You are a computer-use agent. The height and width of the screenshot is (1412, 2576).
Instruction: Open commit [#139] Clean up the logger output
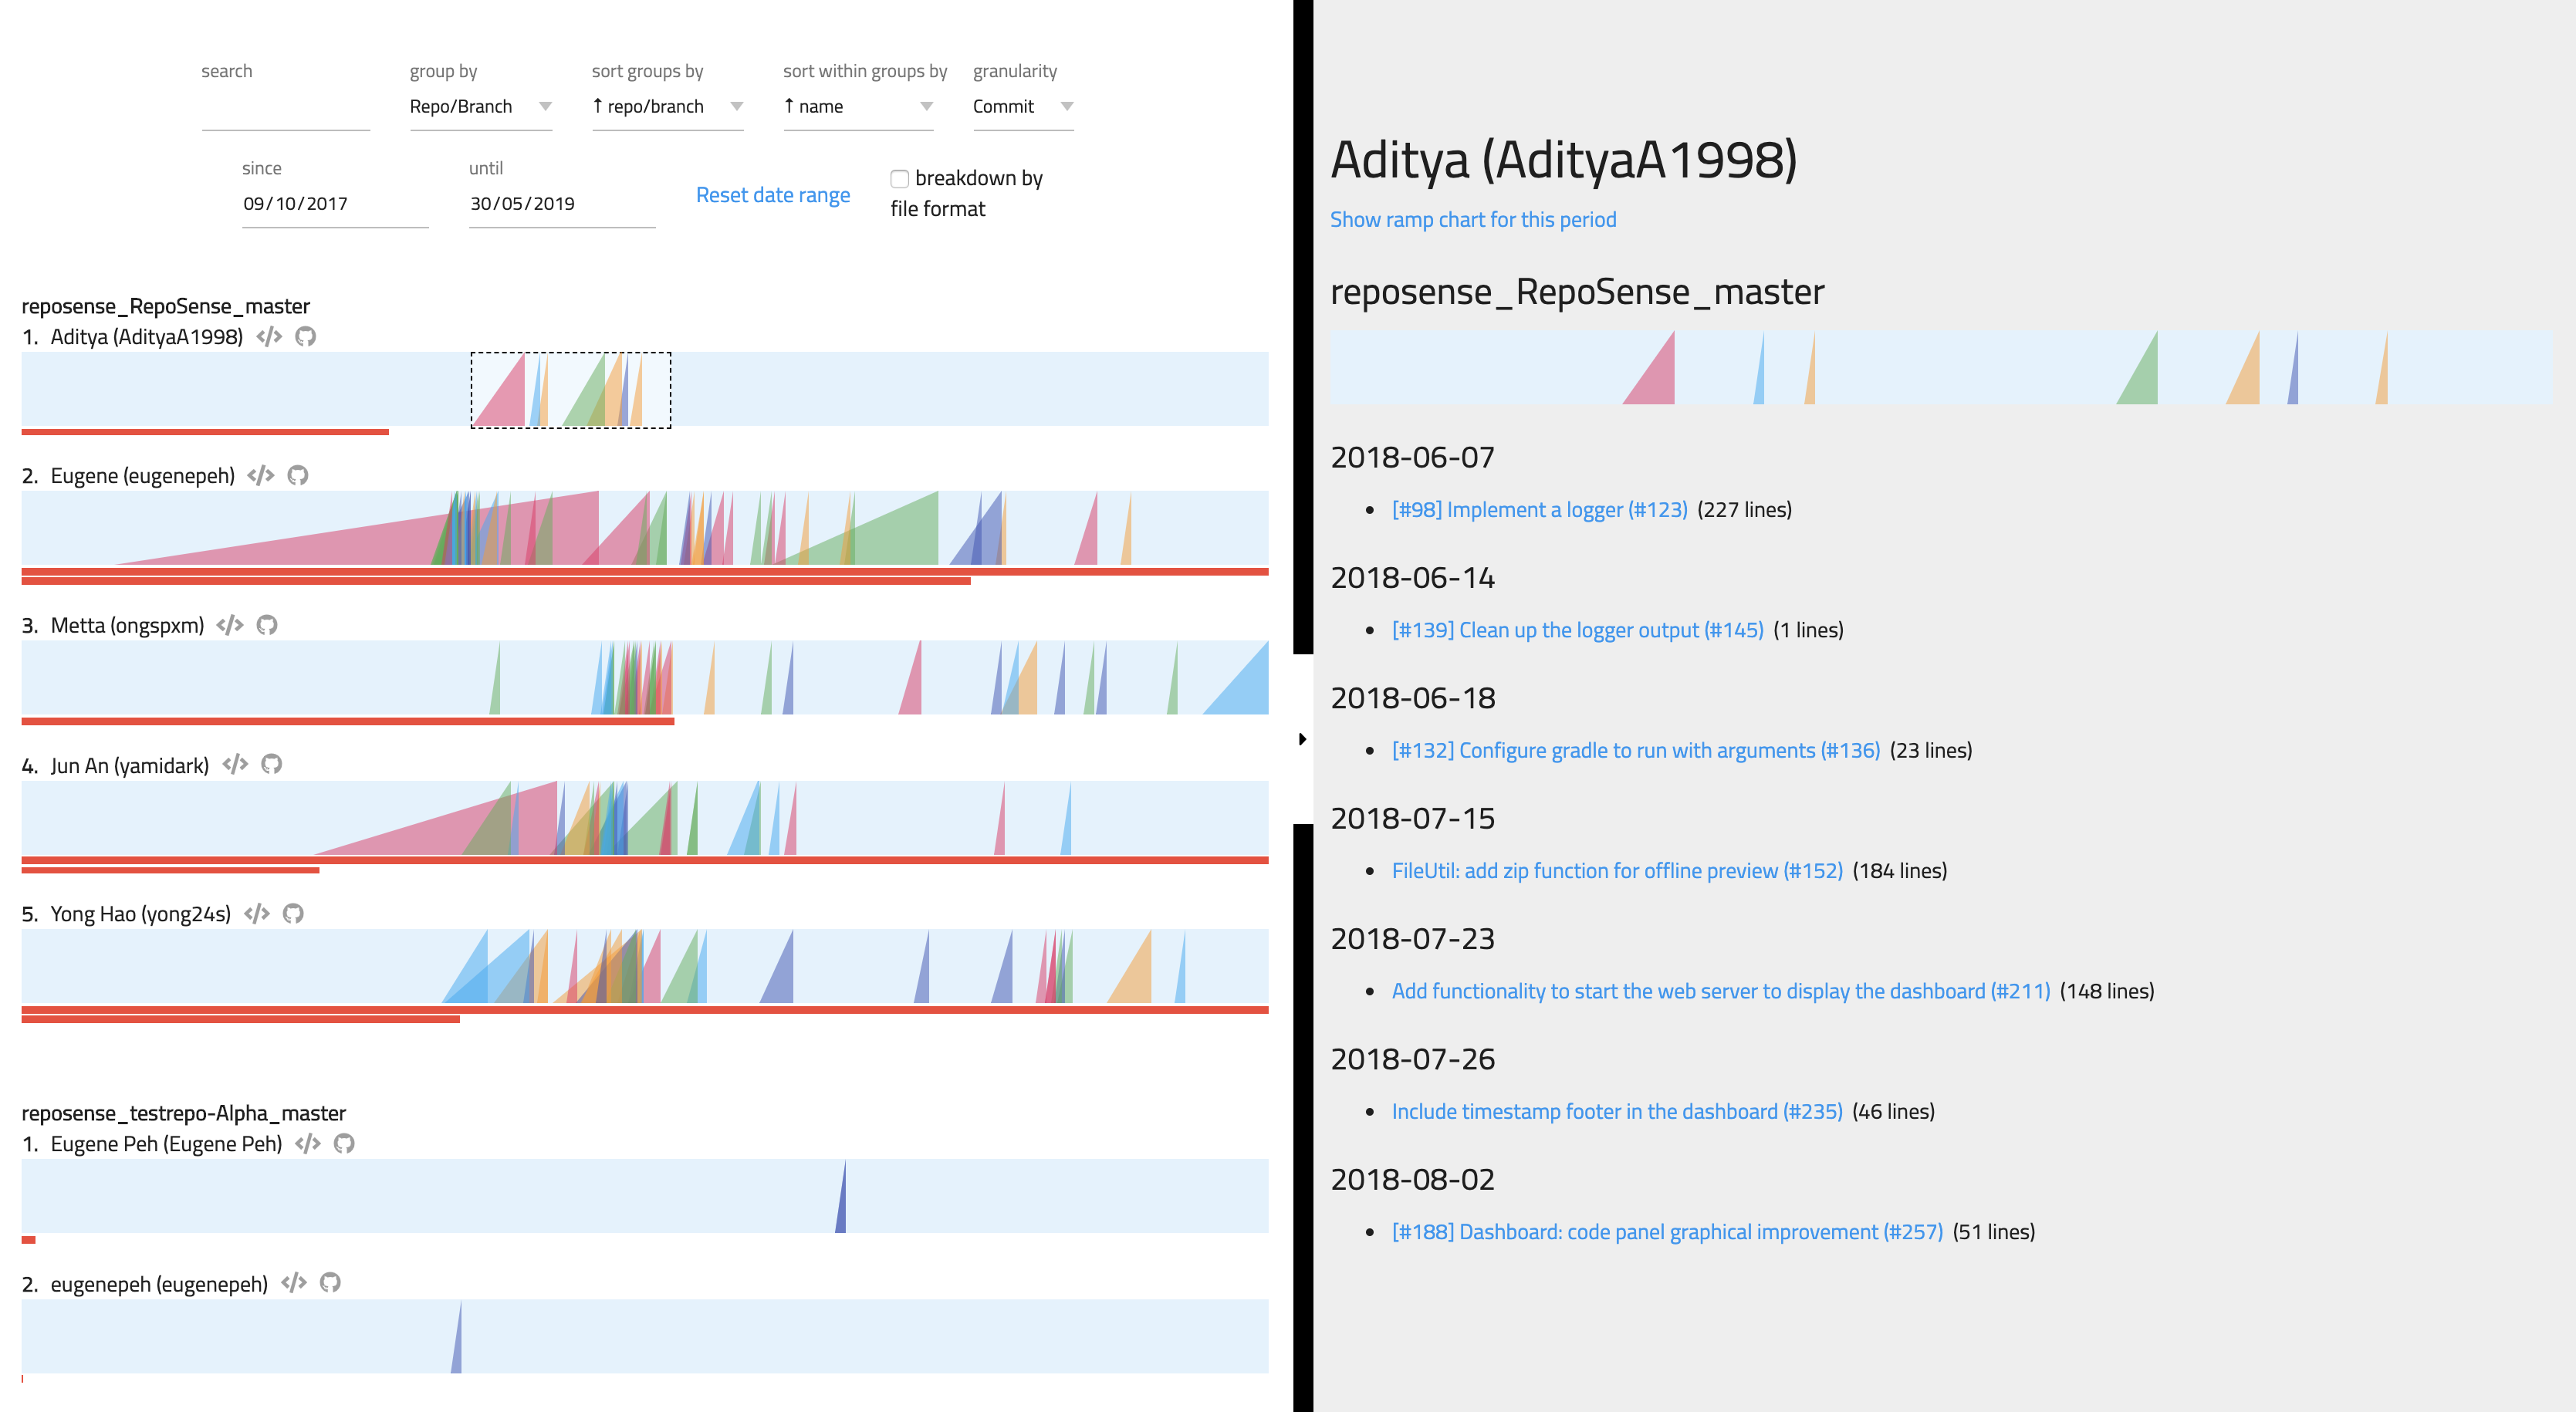tap(1578, 630)
